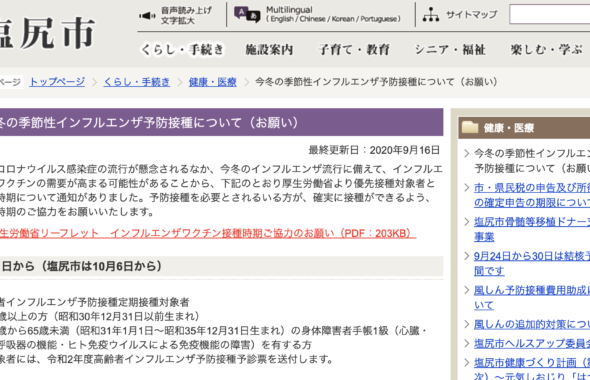Open the サイトマップ link
The image size is (590, 380).
471,15
